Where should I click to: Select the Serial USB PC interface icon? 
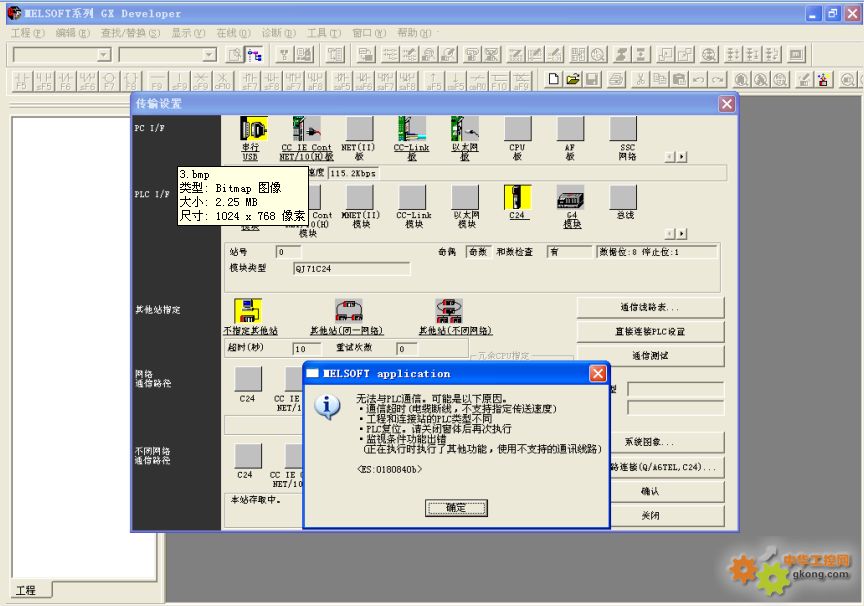[x=253, y=129]
